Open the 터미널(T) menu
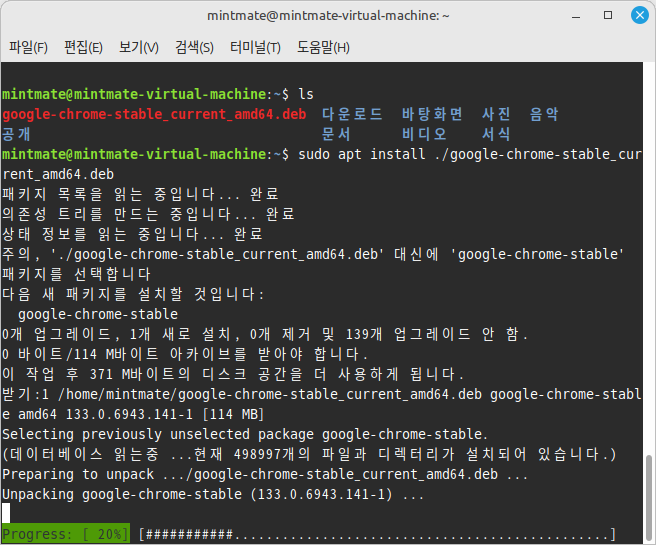This screenshot has width=656, height=545. [255, 47]
